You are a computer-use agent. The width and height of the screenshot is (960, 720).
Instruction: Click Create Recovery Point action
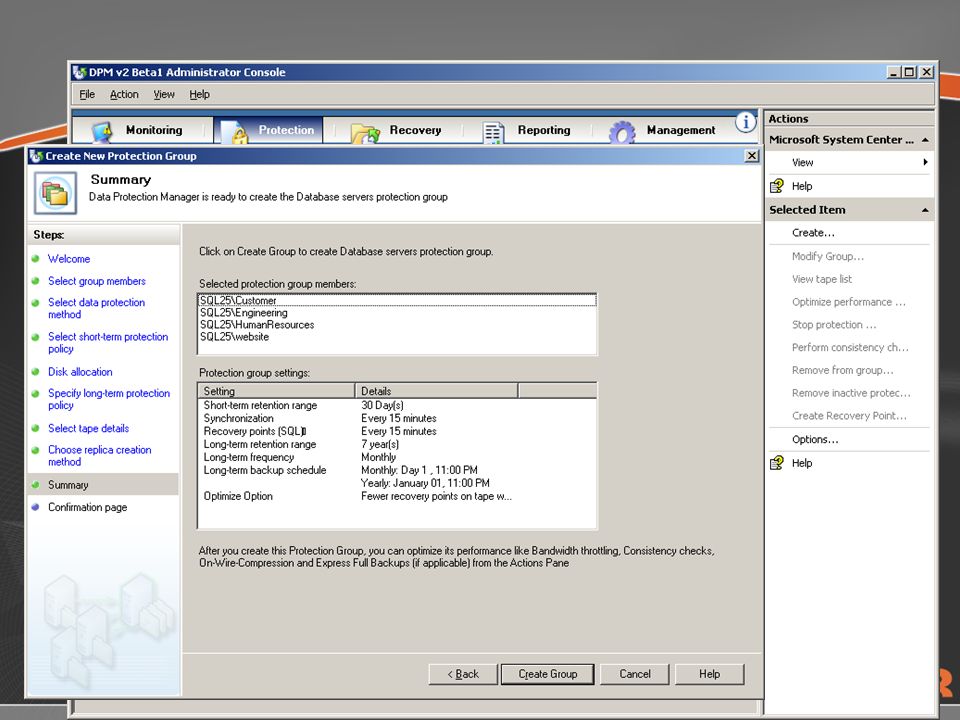(x=849, y=416)
